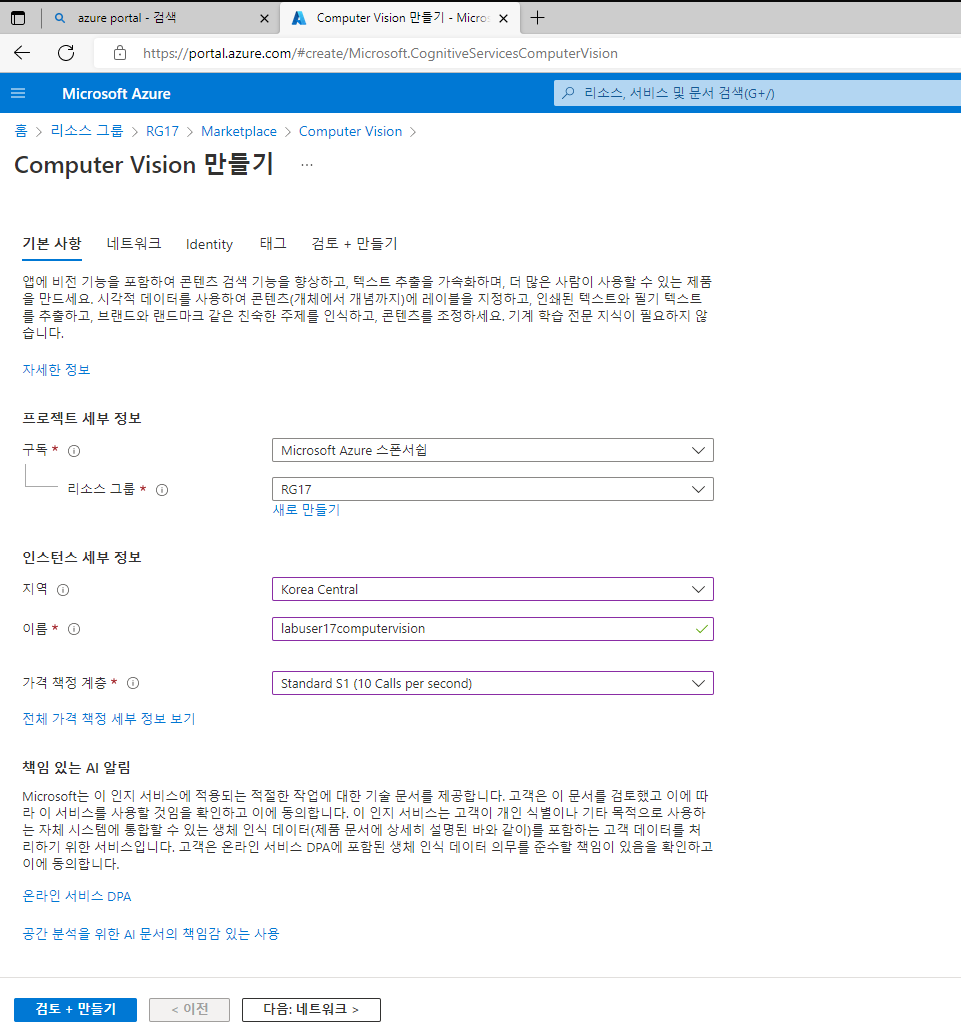This screenshot has height=1031, width=961.
Task: Close the 'Computer Vision 만들기' tab
Action: 504,18
